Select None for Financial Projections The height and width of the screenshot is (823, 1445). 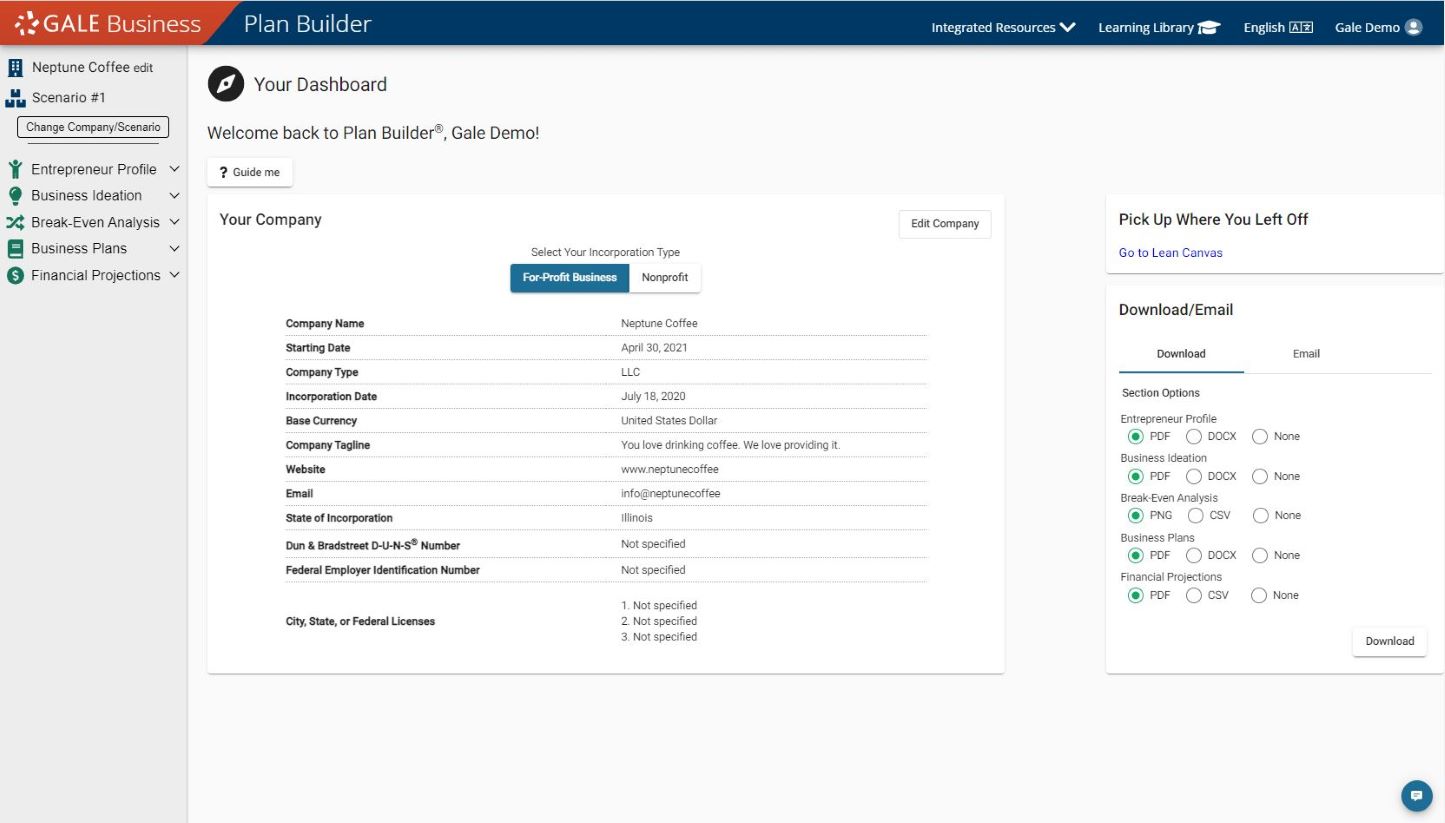(1259, 596)
